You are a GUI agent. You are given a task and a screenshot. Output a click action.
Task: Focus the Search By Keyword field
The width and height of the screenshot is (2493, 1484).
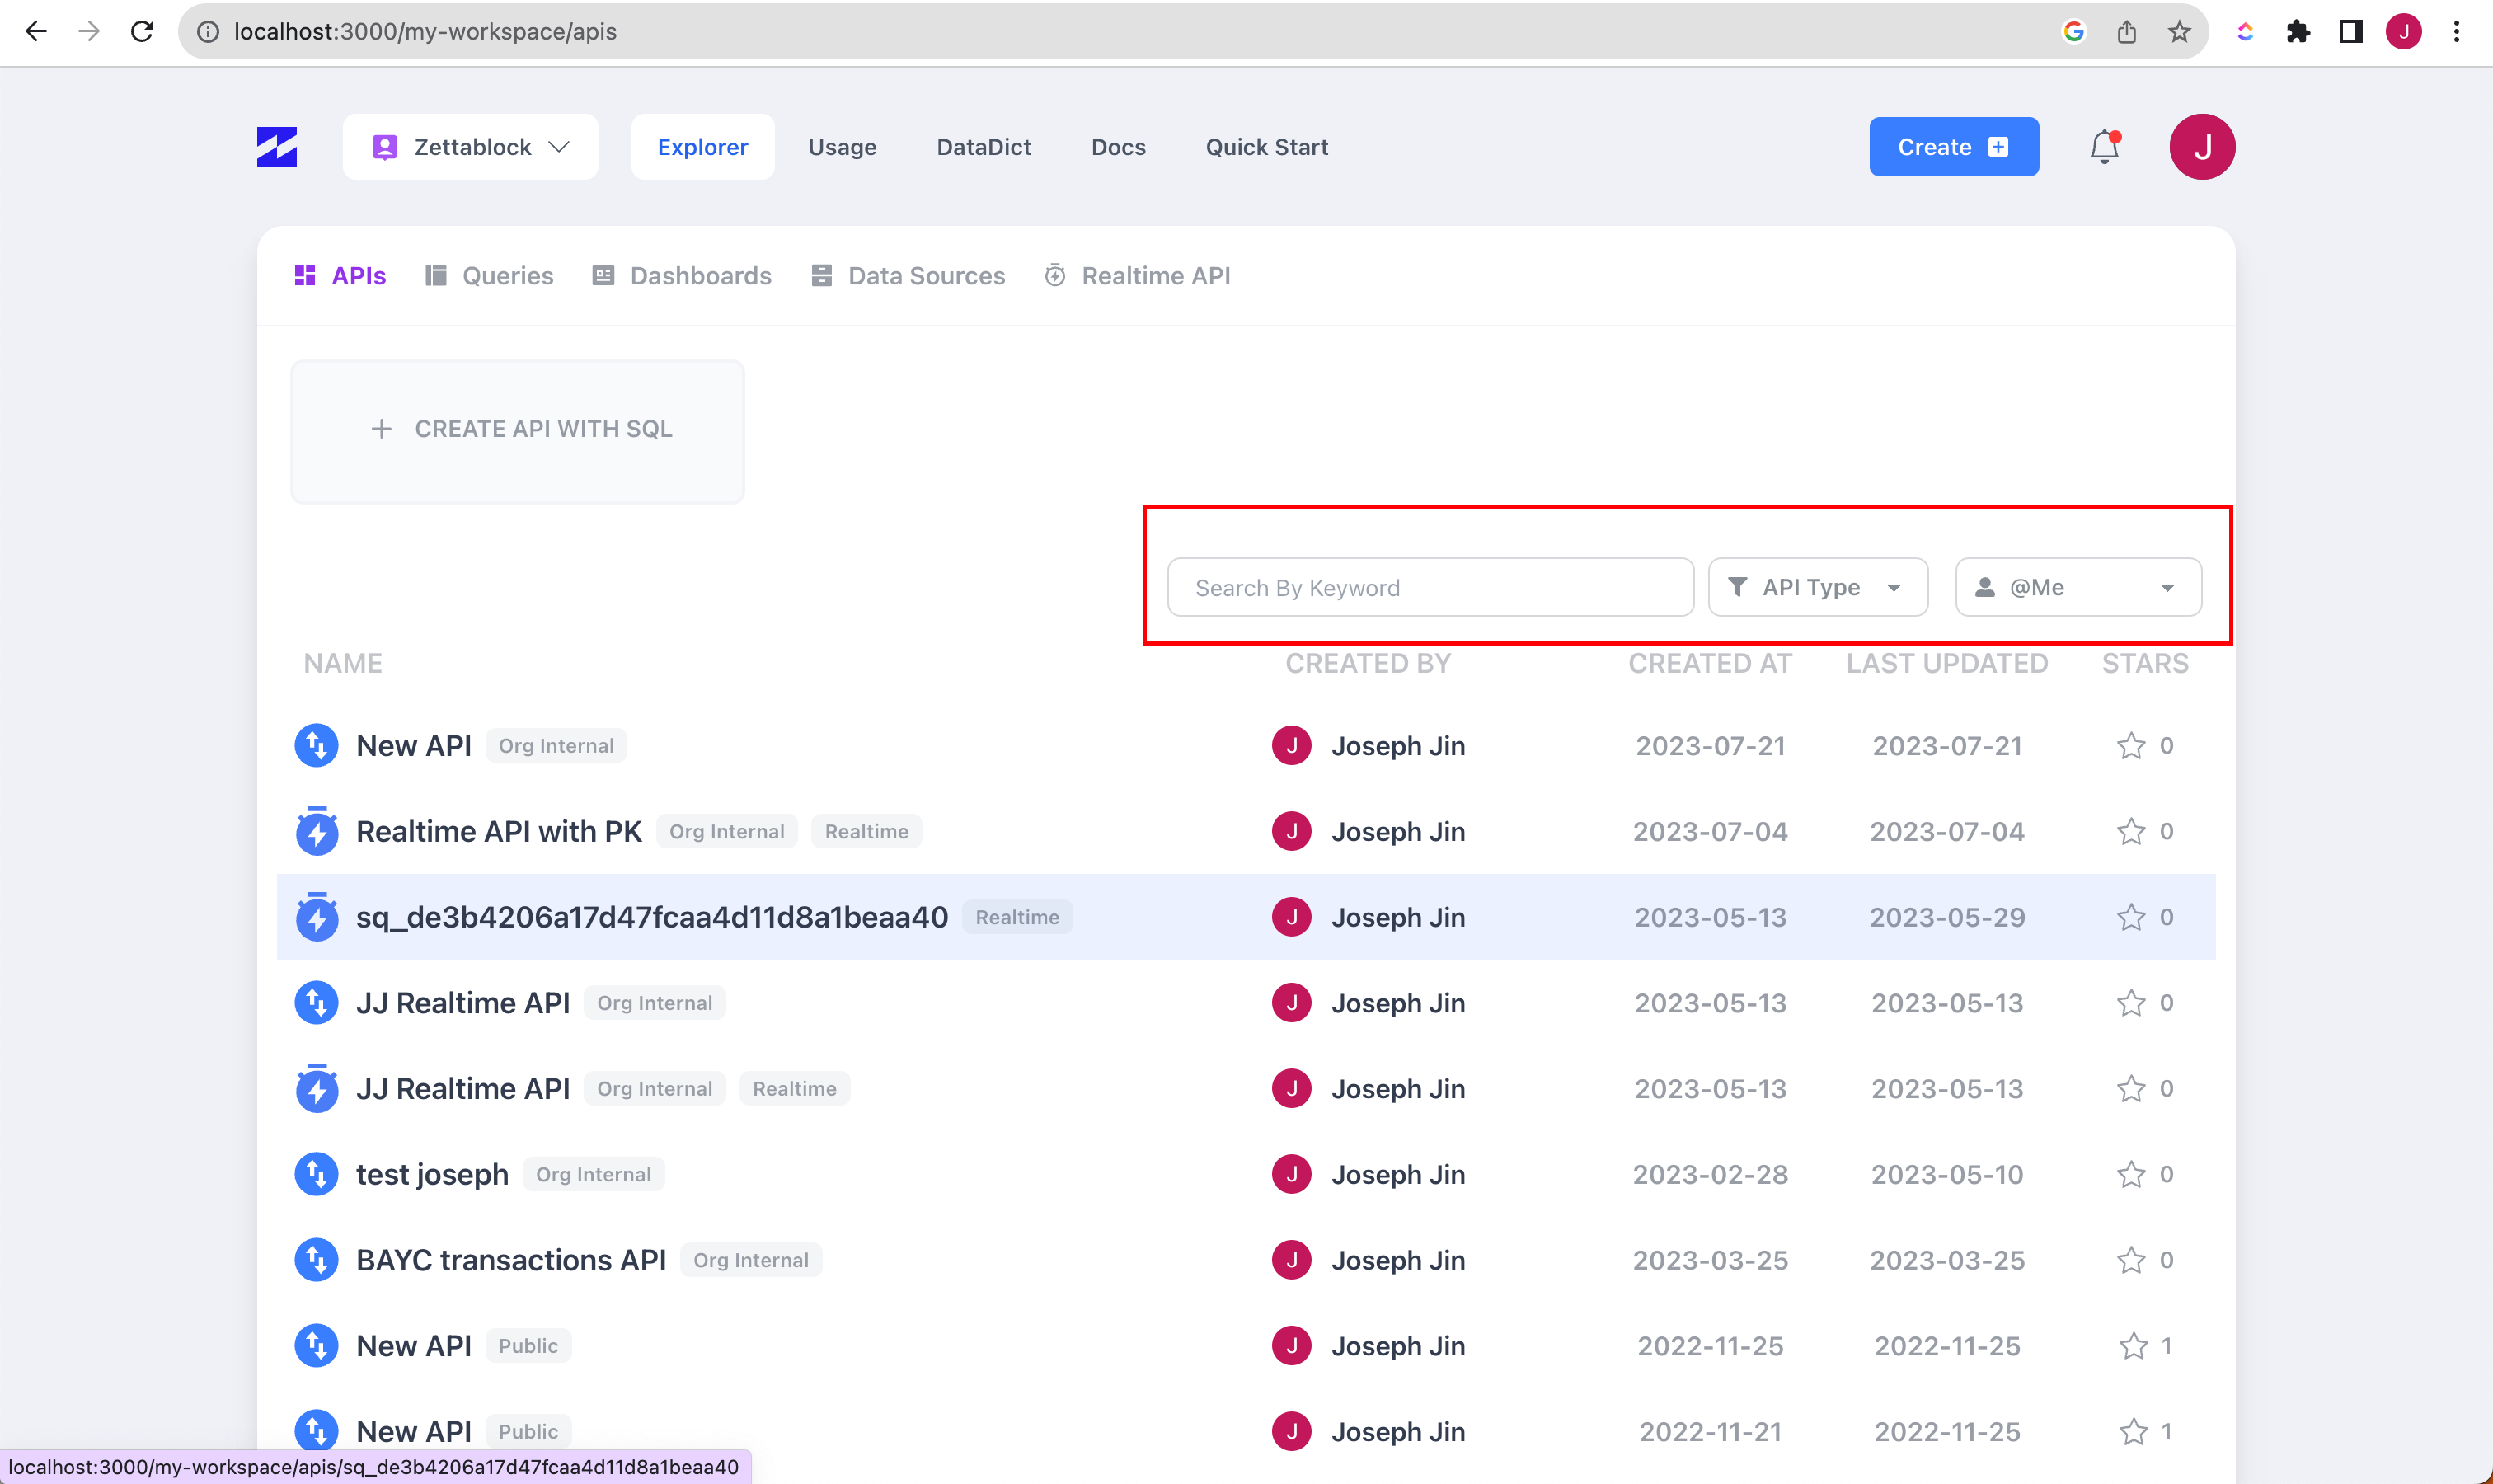point(1429,587)
